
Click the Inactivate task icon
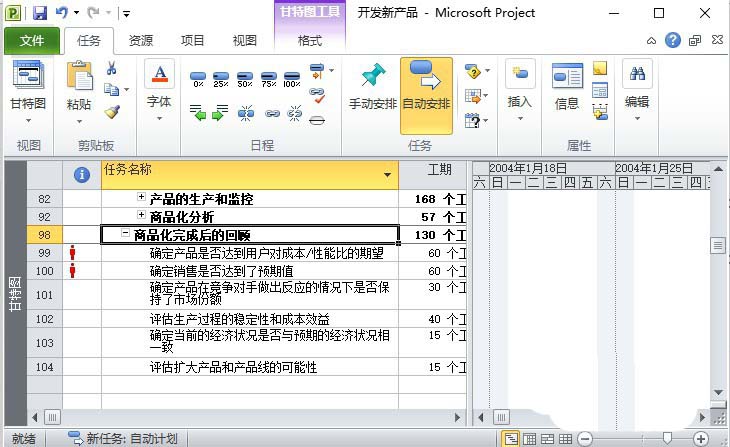pyautogui.click(x=317, y=121)
